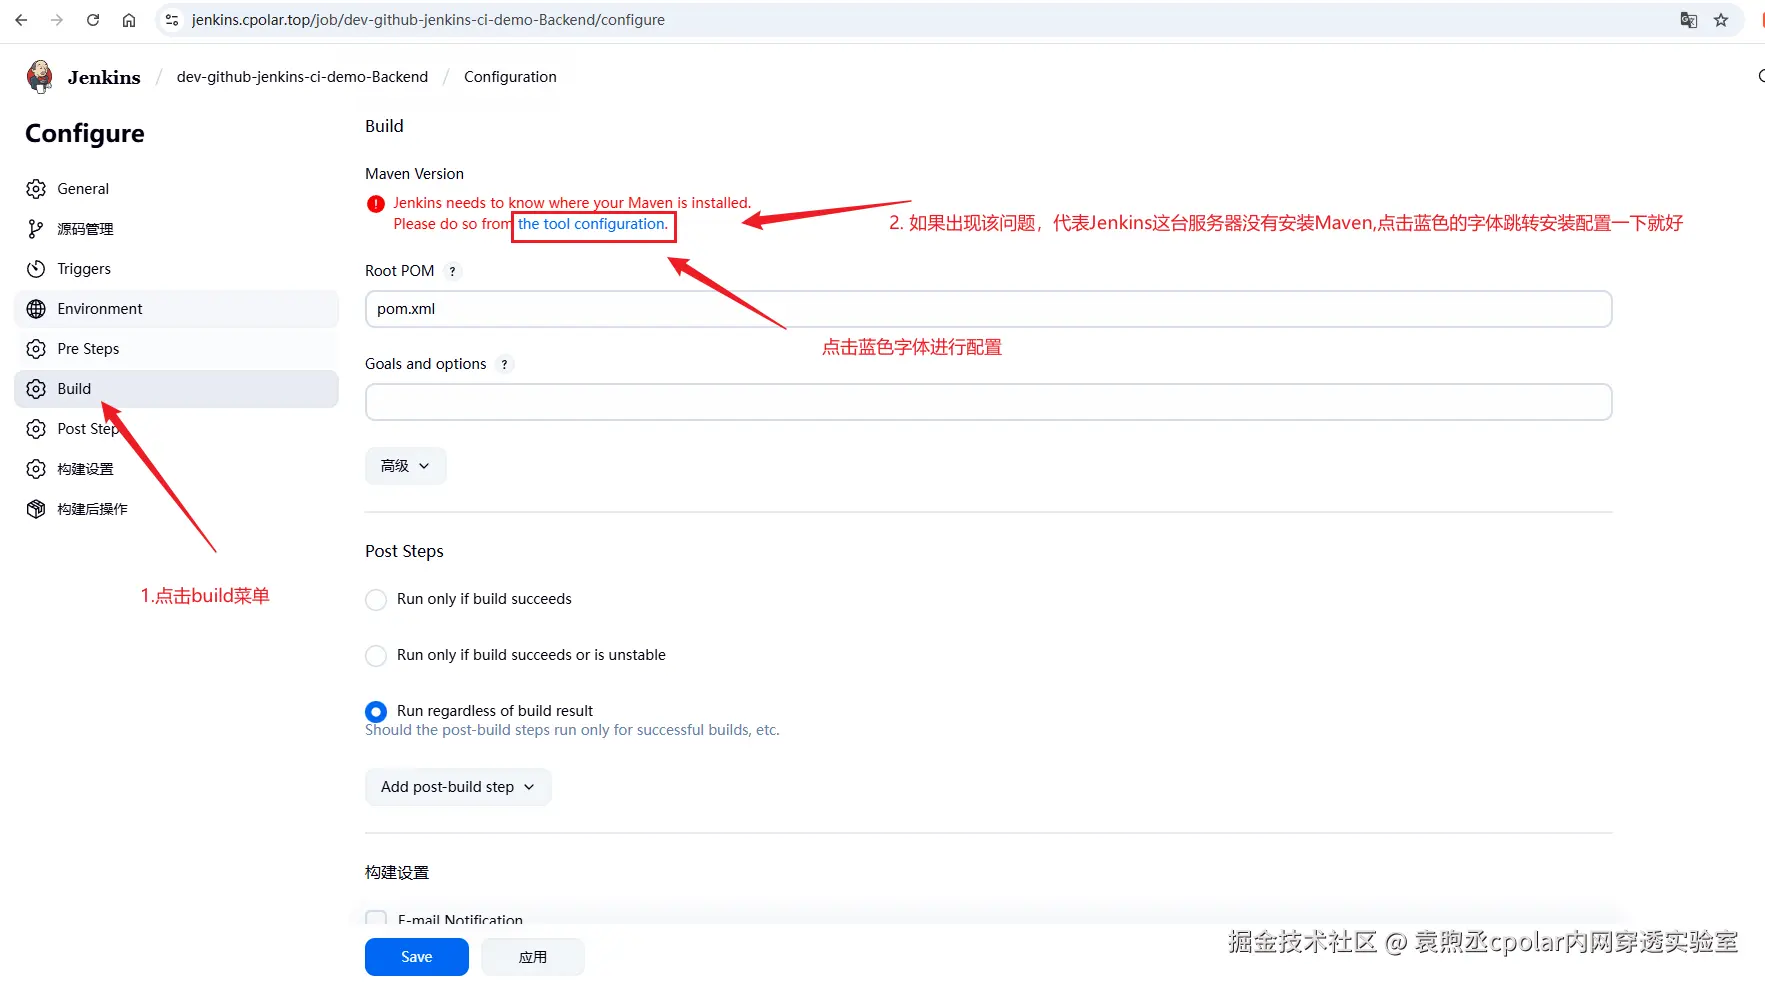Click the Post Steps gear icon
1765x983 pixels.
pyautogui.click(x=36, y=429)
